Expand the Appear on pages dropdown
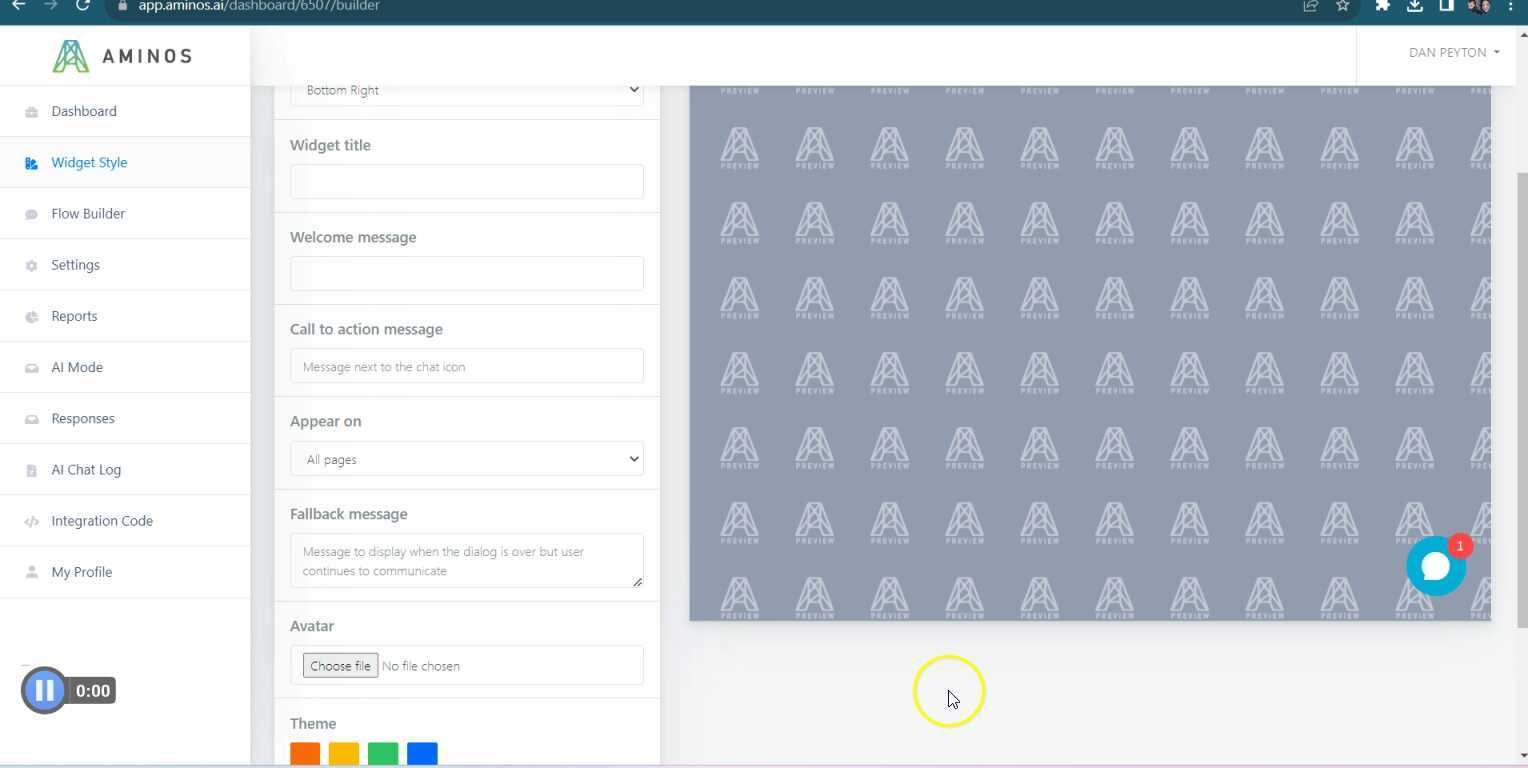 [466, 459]
